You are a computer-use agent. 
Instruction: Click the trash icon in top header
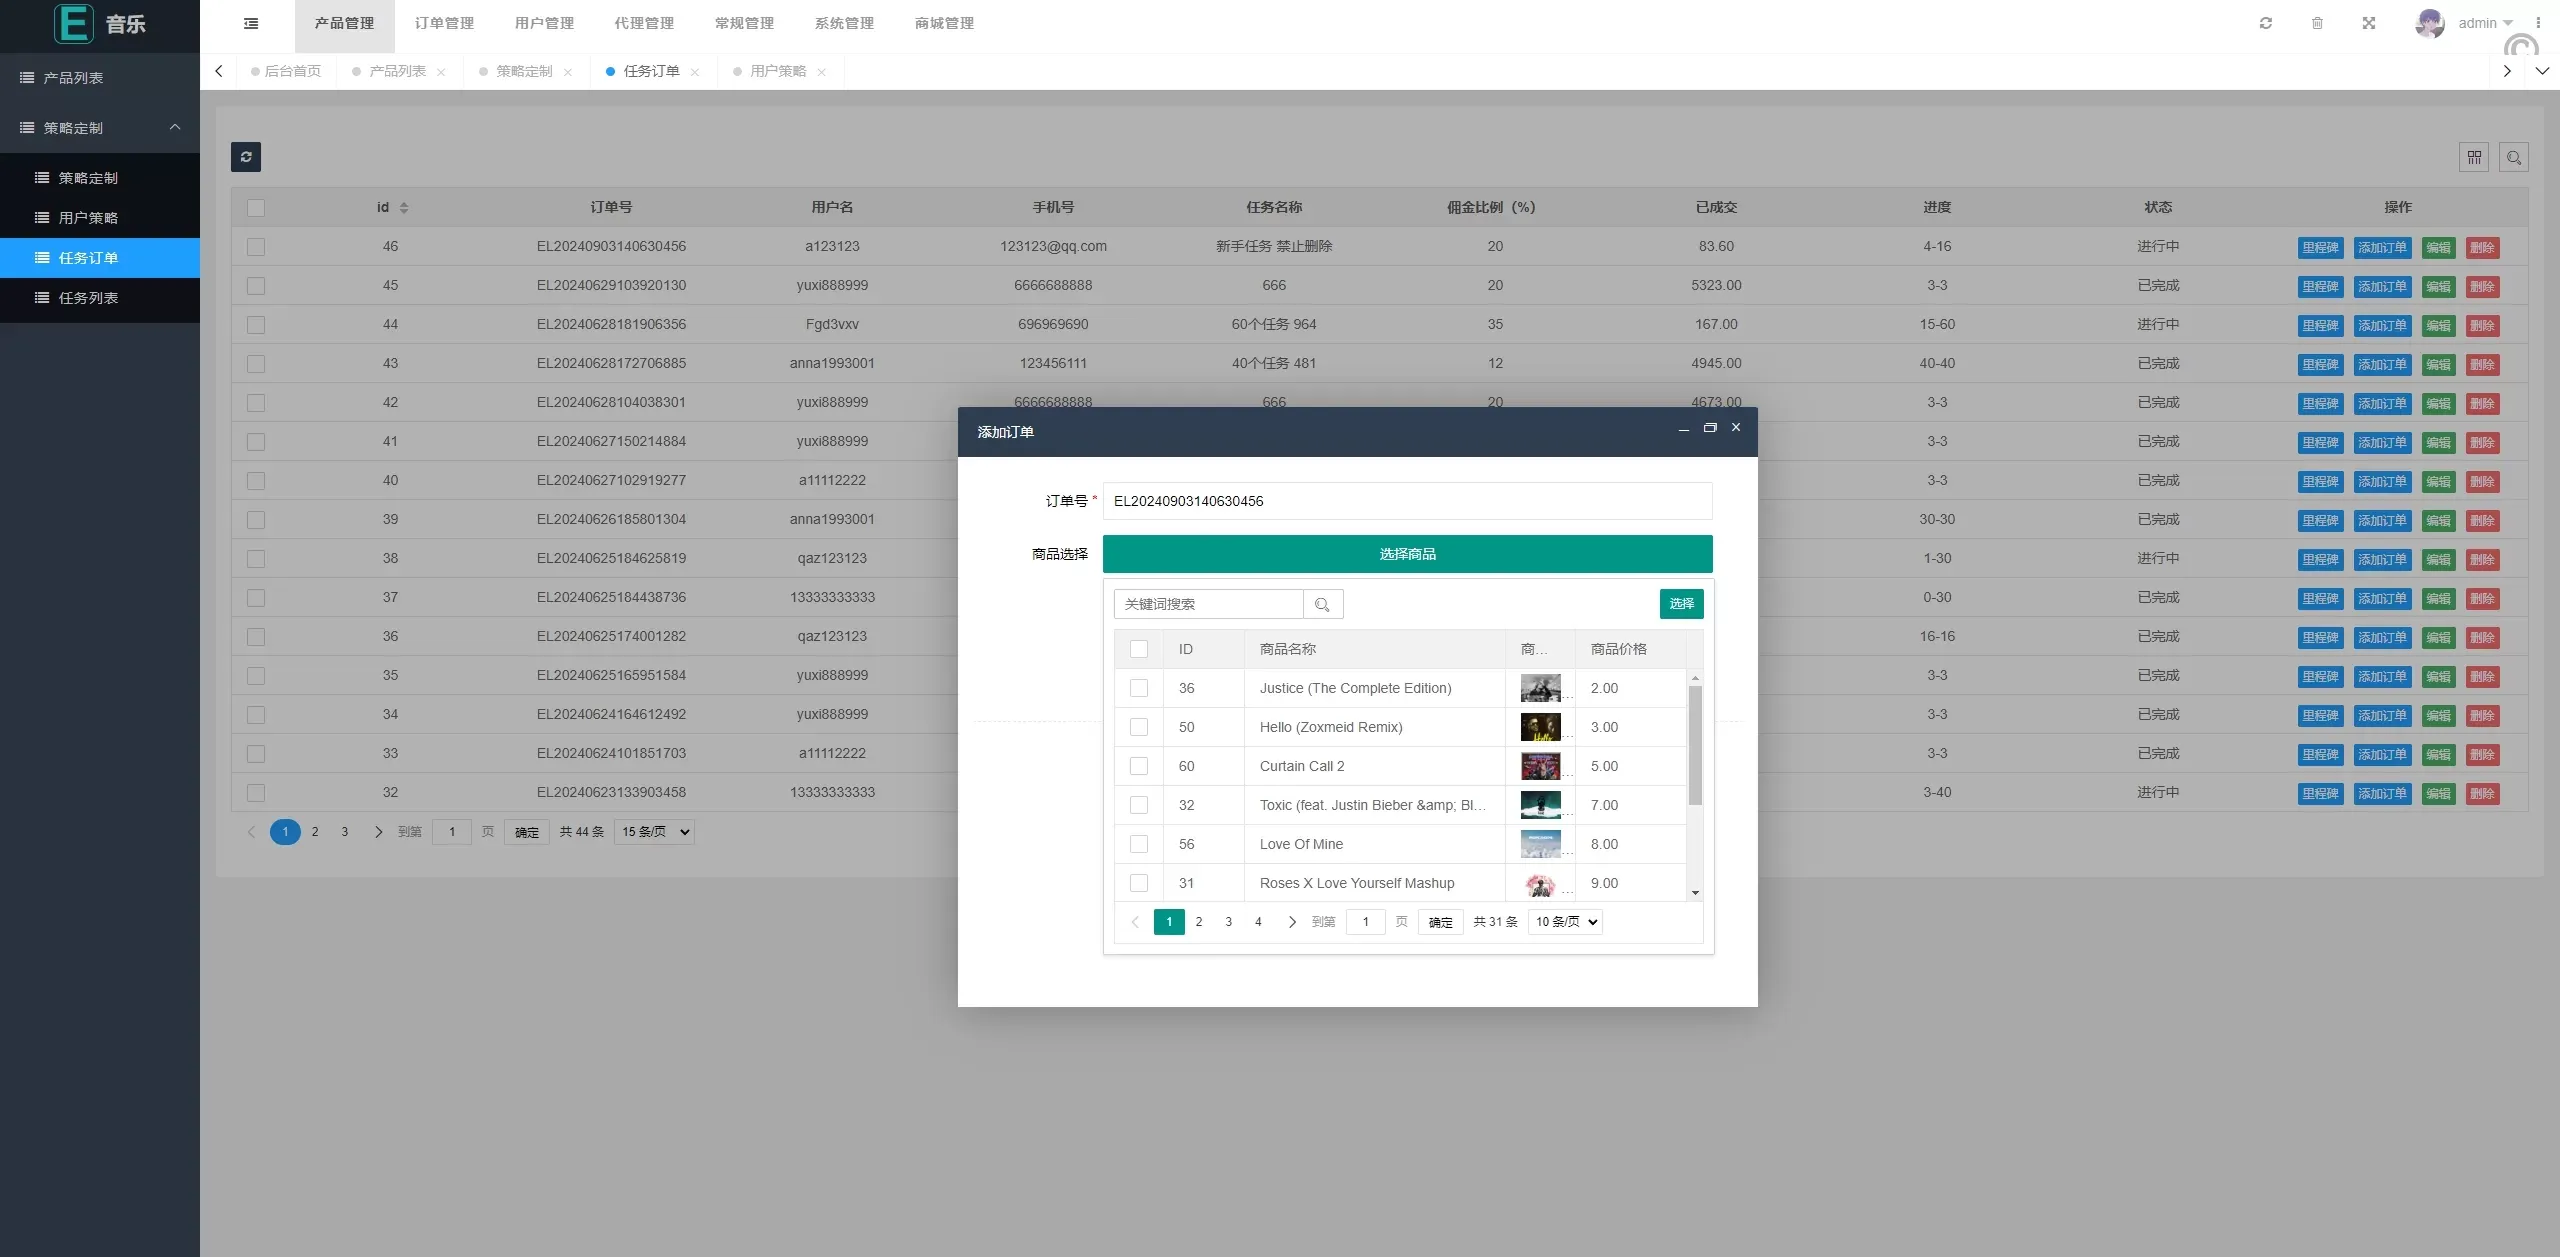[2317, 23]
